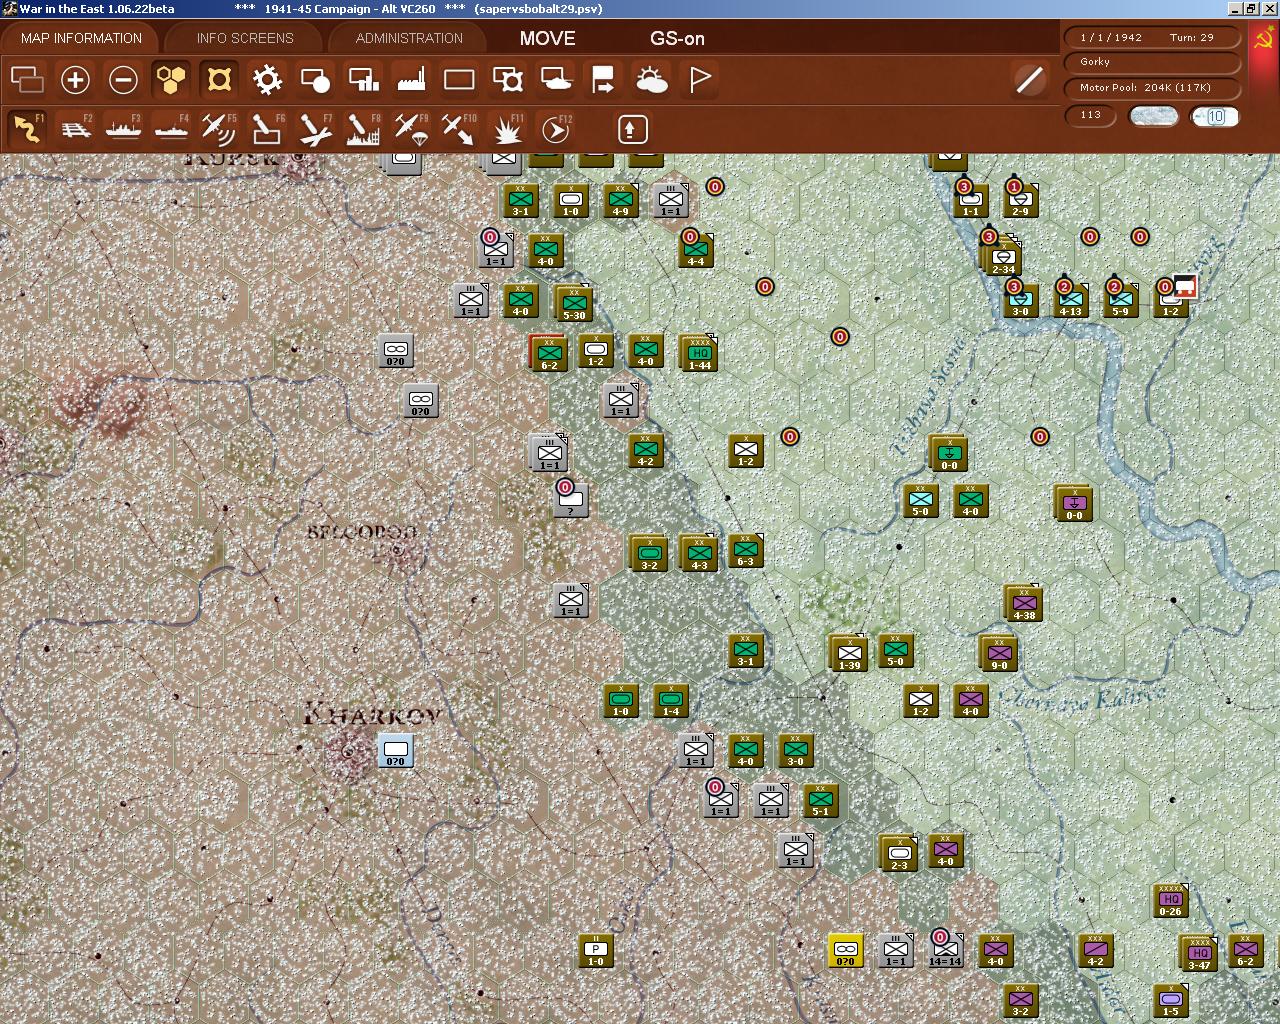Click the snowy weather indicator box
The image size is (1280, 1024).
pyautogui.click(x=1153, y=116)
